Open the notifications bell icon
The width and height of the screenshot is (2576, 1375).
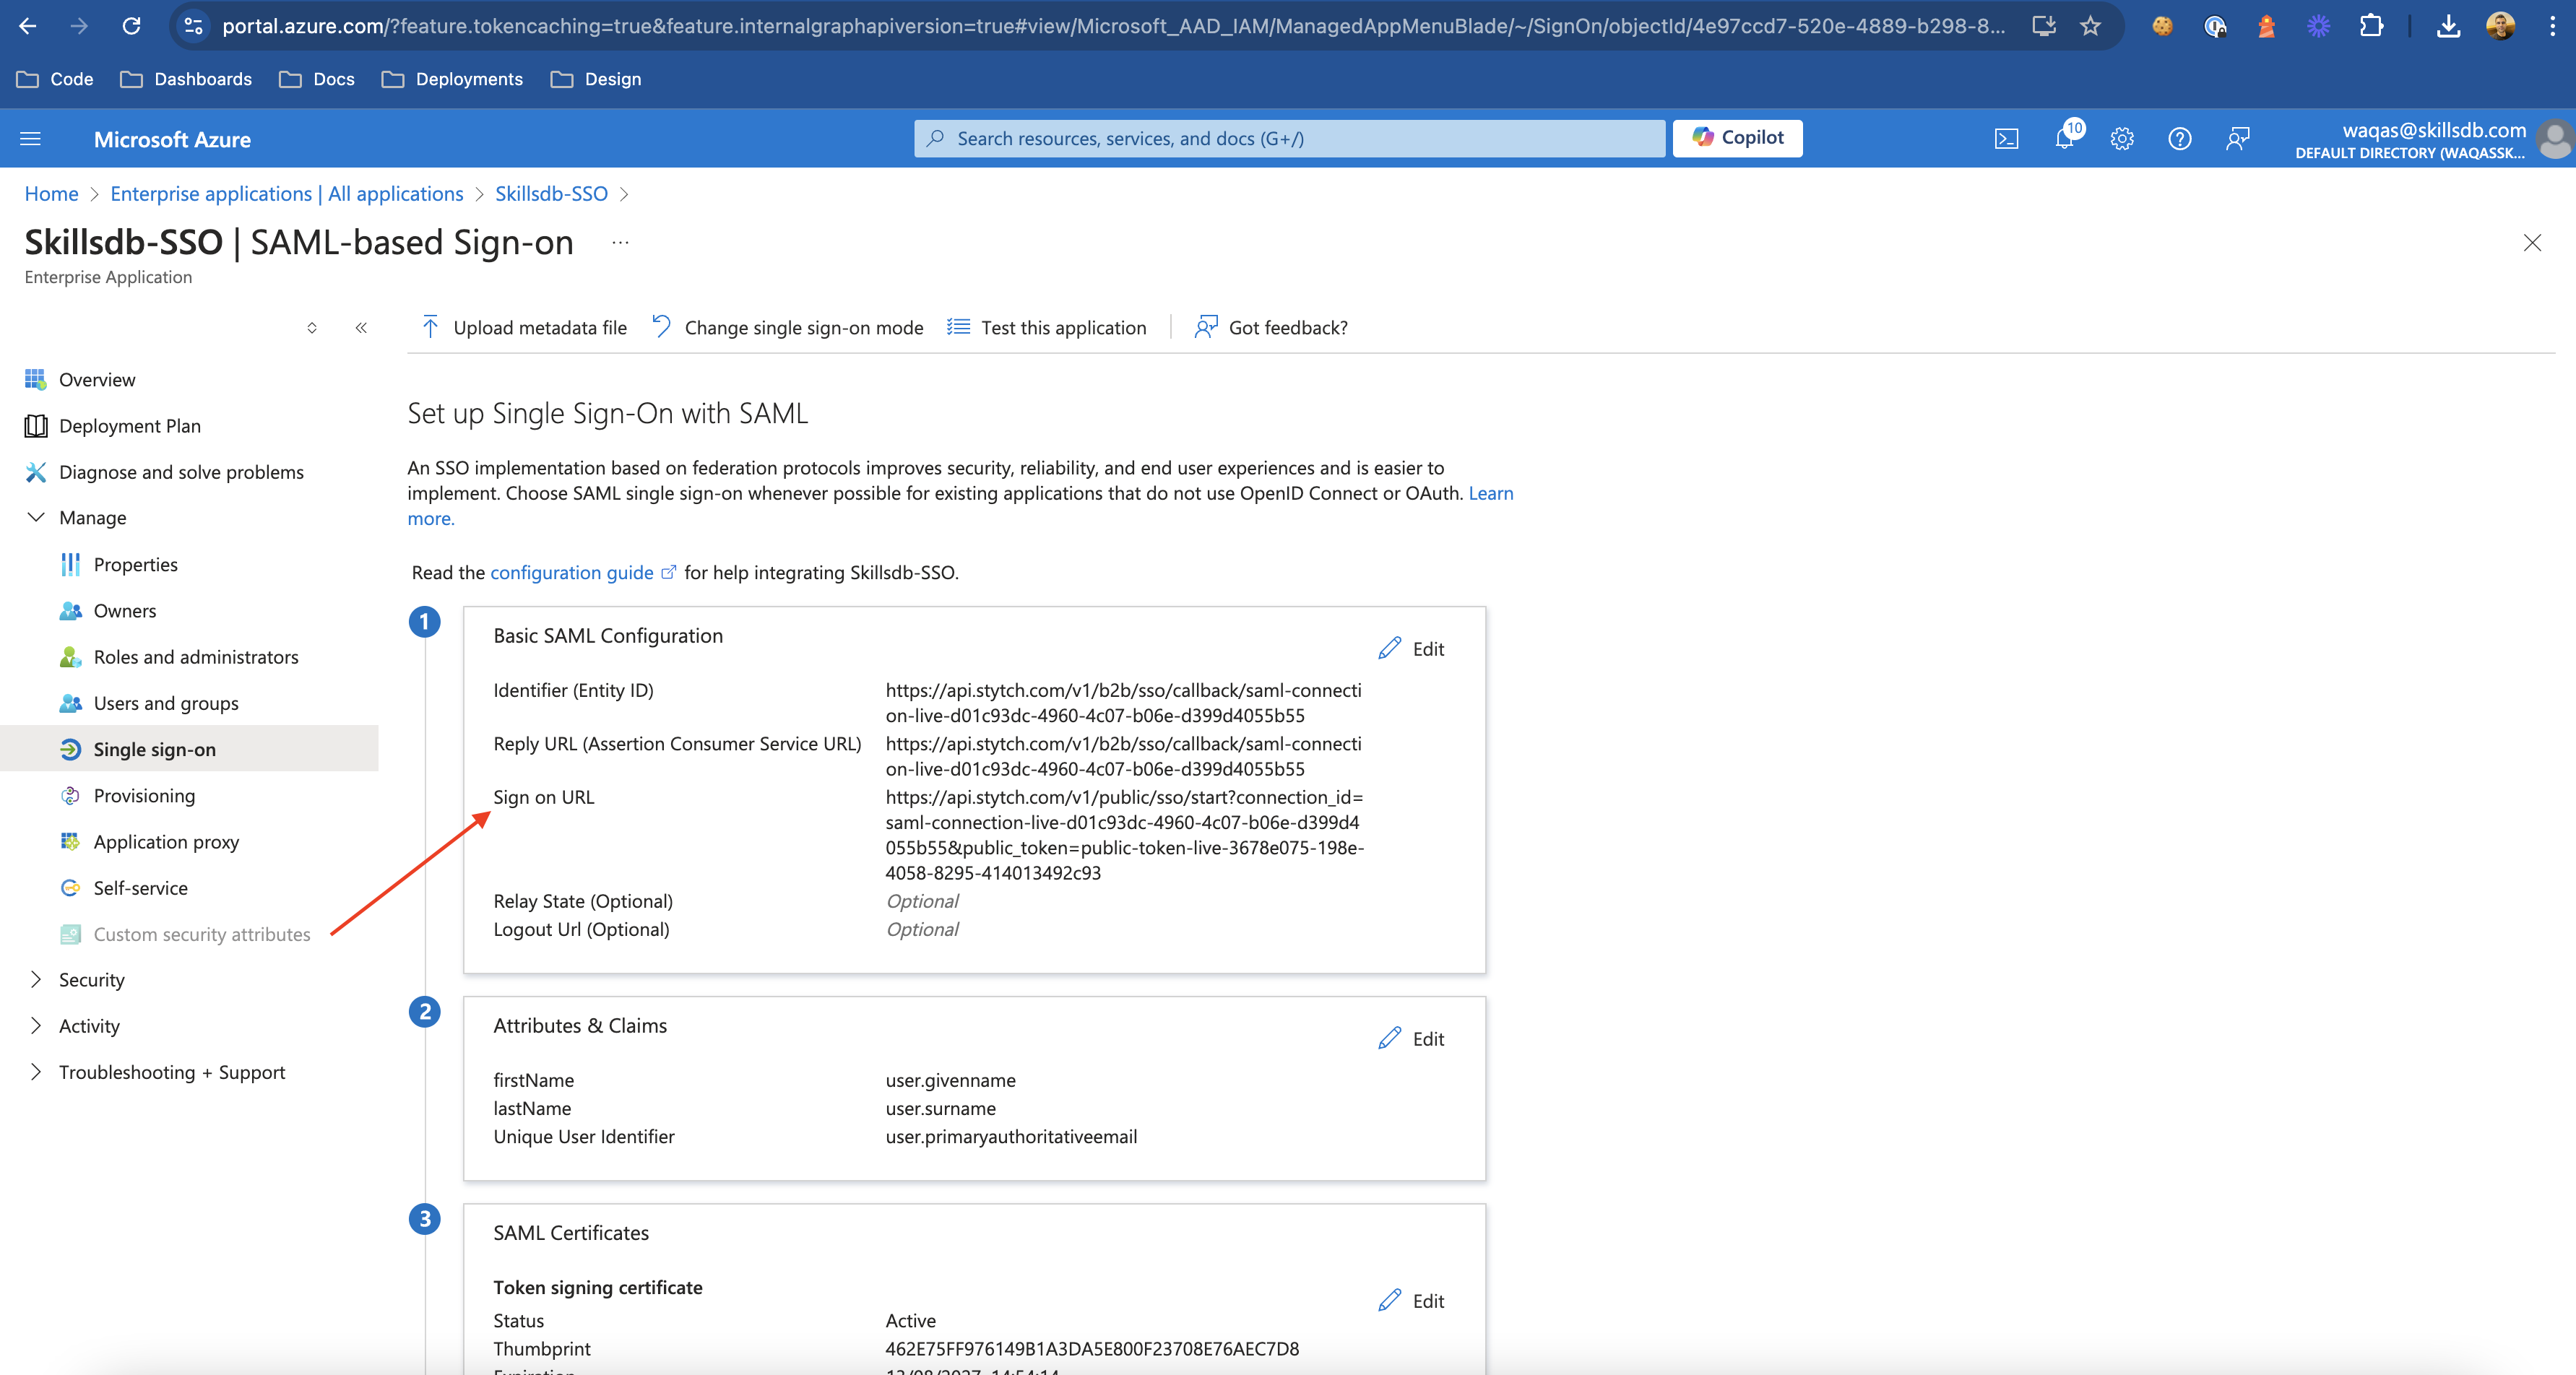click(2064, 139)
